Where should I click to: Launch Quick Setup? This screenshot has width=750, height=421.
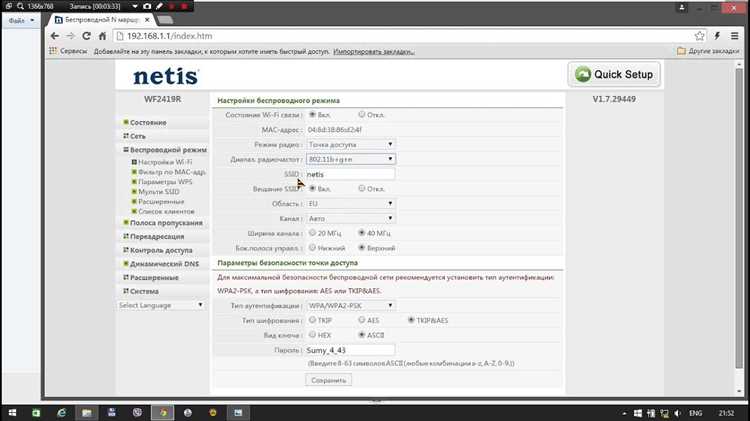[614, 74]
